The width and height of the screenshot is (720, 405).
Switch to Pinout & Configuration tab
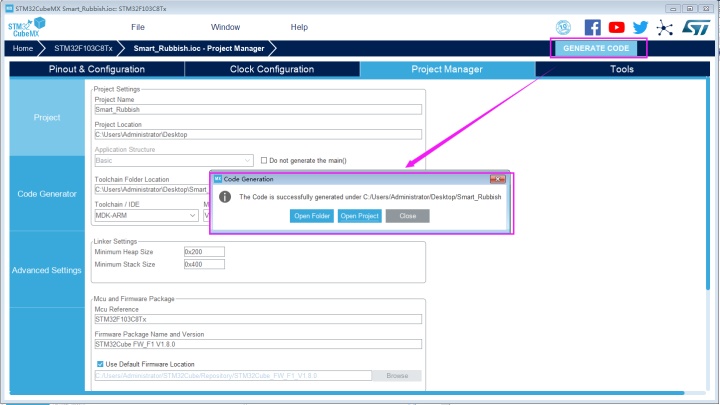tap(97, 69)
